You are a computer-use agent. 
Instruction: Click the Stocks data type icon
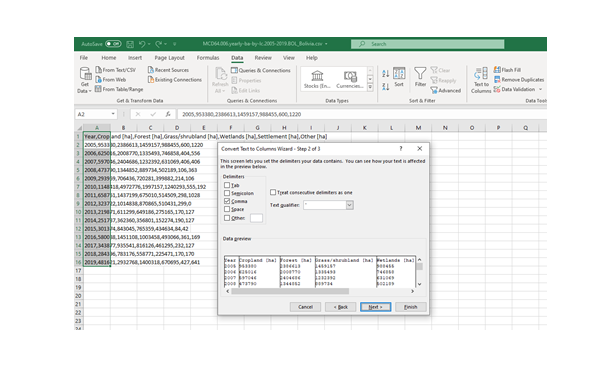pos(317,75)
